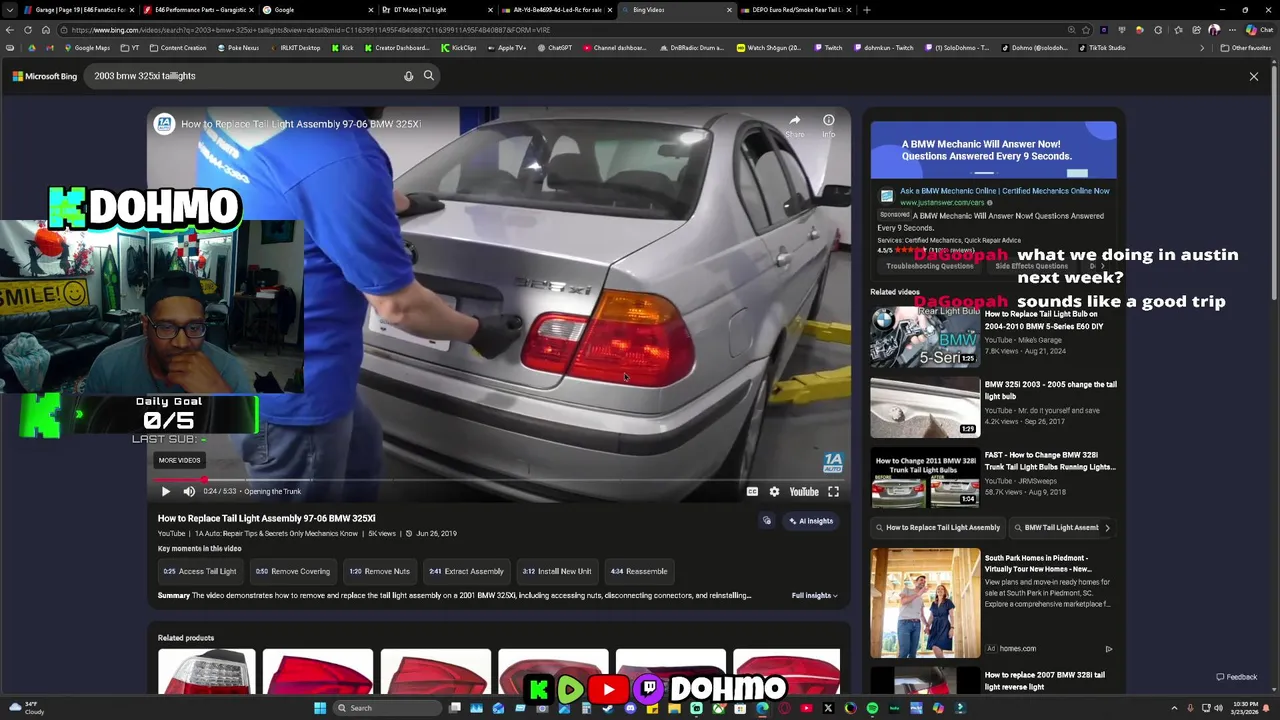Jump to 0:50 Remove Covering moment
The image size is (1280, 720).
click(x=292, y=571)
